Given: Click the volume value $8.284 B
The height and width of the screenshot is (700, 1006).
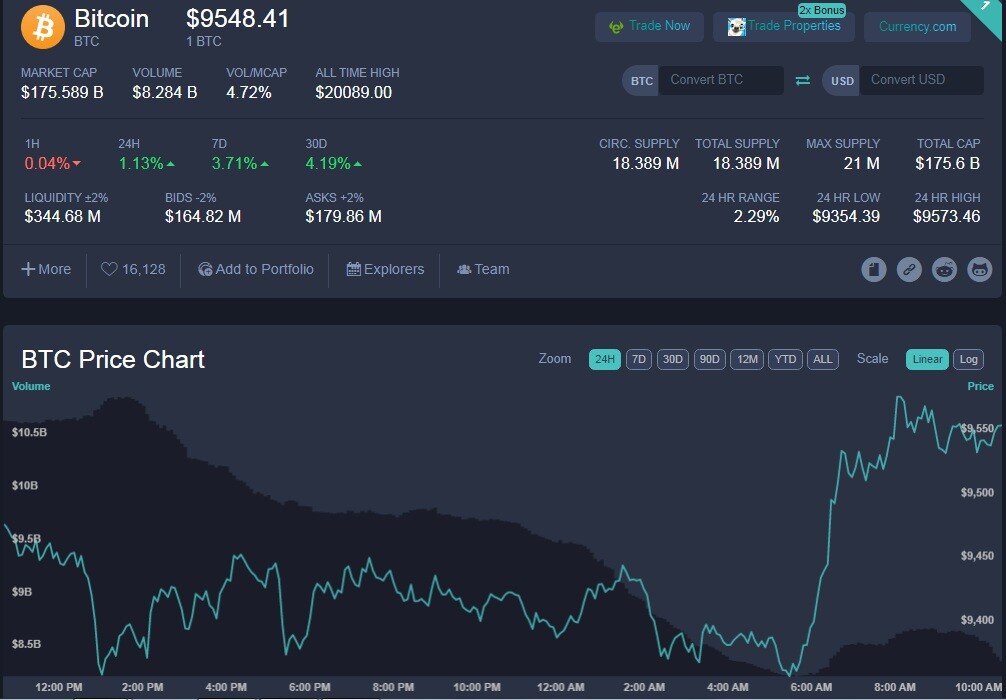Looking at the screenshot, I should (165, 92).
